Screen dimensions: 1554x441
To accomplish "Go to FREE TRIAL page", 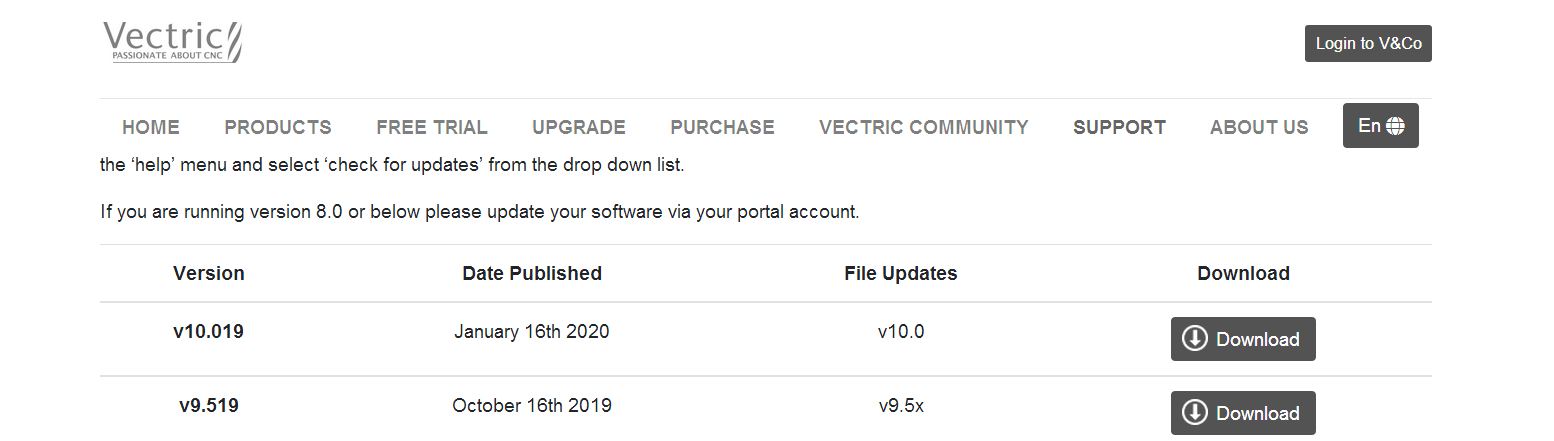I will pyautogui.click(x=432, y=128).
